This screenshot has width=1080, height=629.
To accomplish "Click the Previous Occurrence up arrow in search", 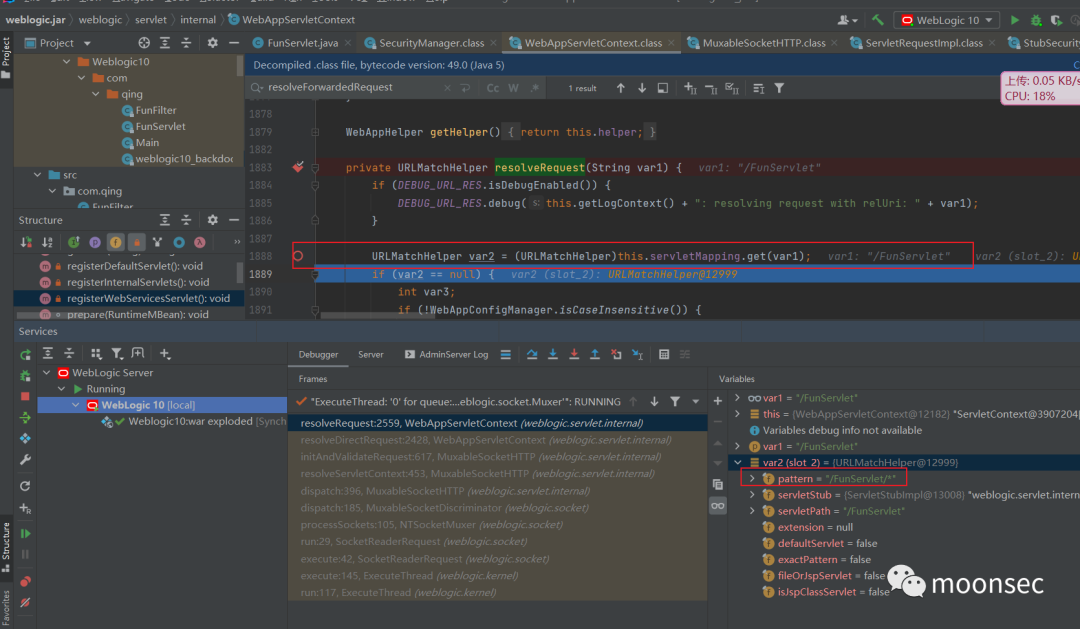I will click(x=621, y=88).
